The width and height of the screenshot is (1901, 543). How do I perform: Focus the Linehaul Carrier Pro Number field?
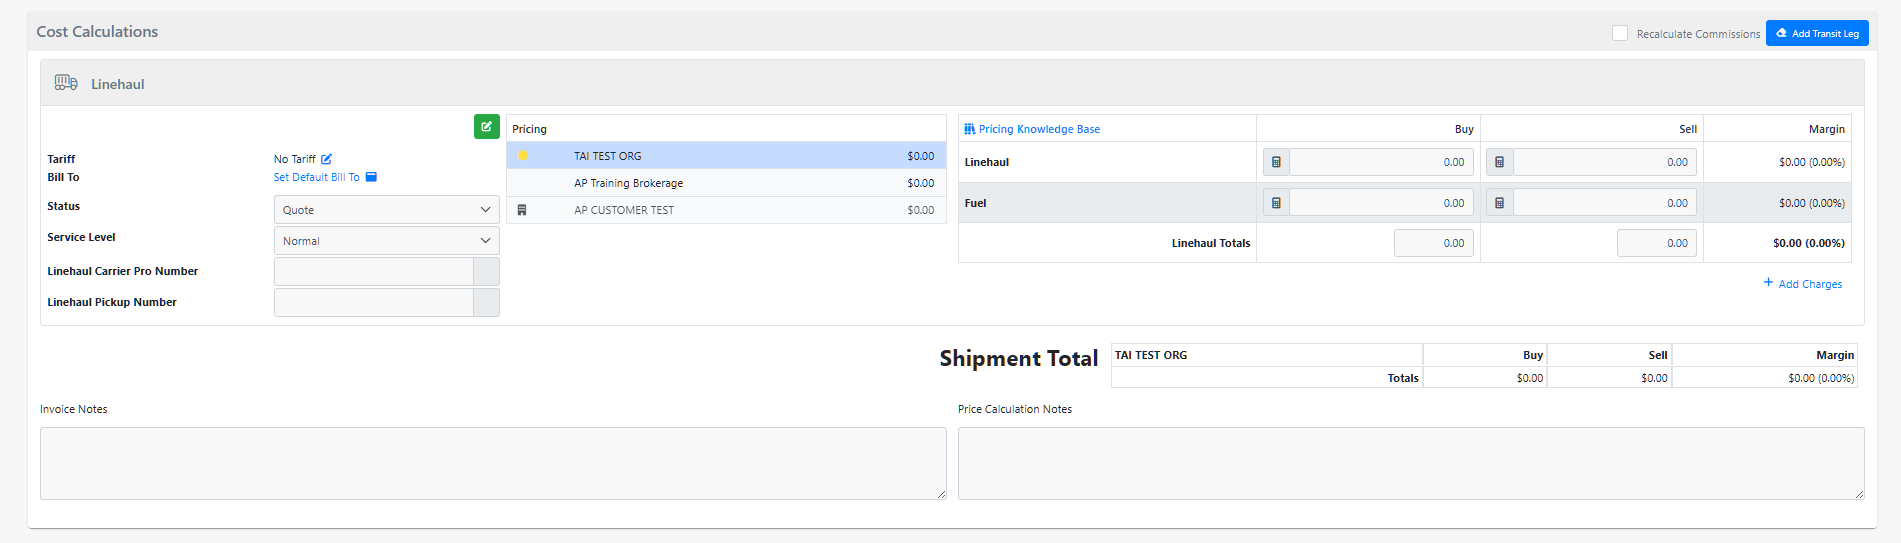tap(373, 272)
